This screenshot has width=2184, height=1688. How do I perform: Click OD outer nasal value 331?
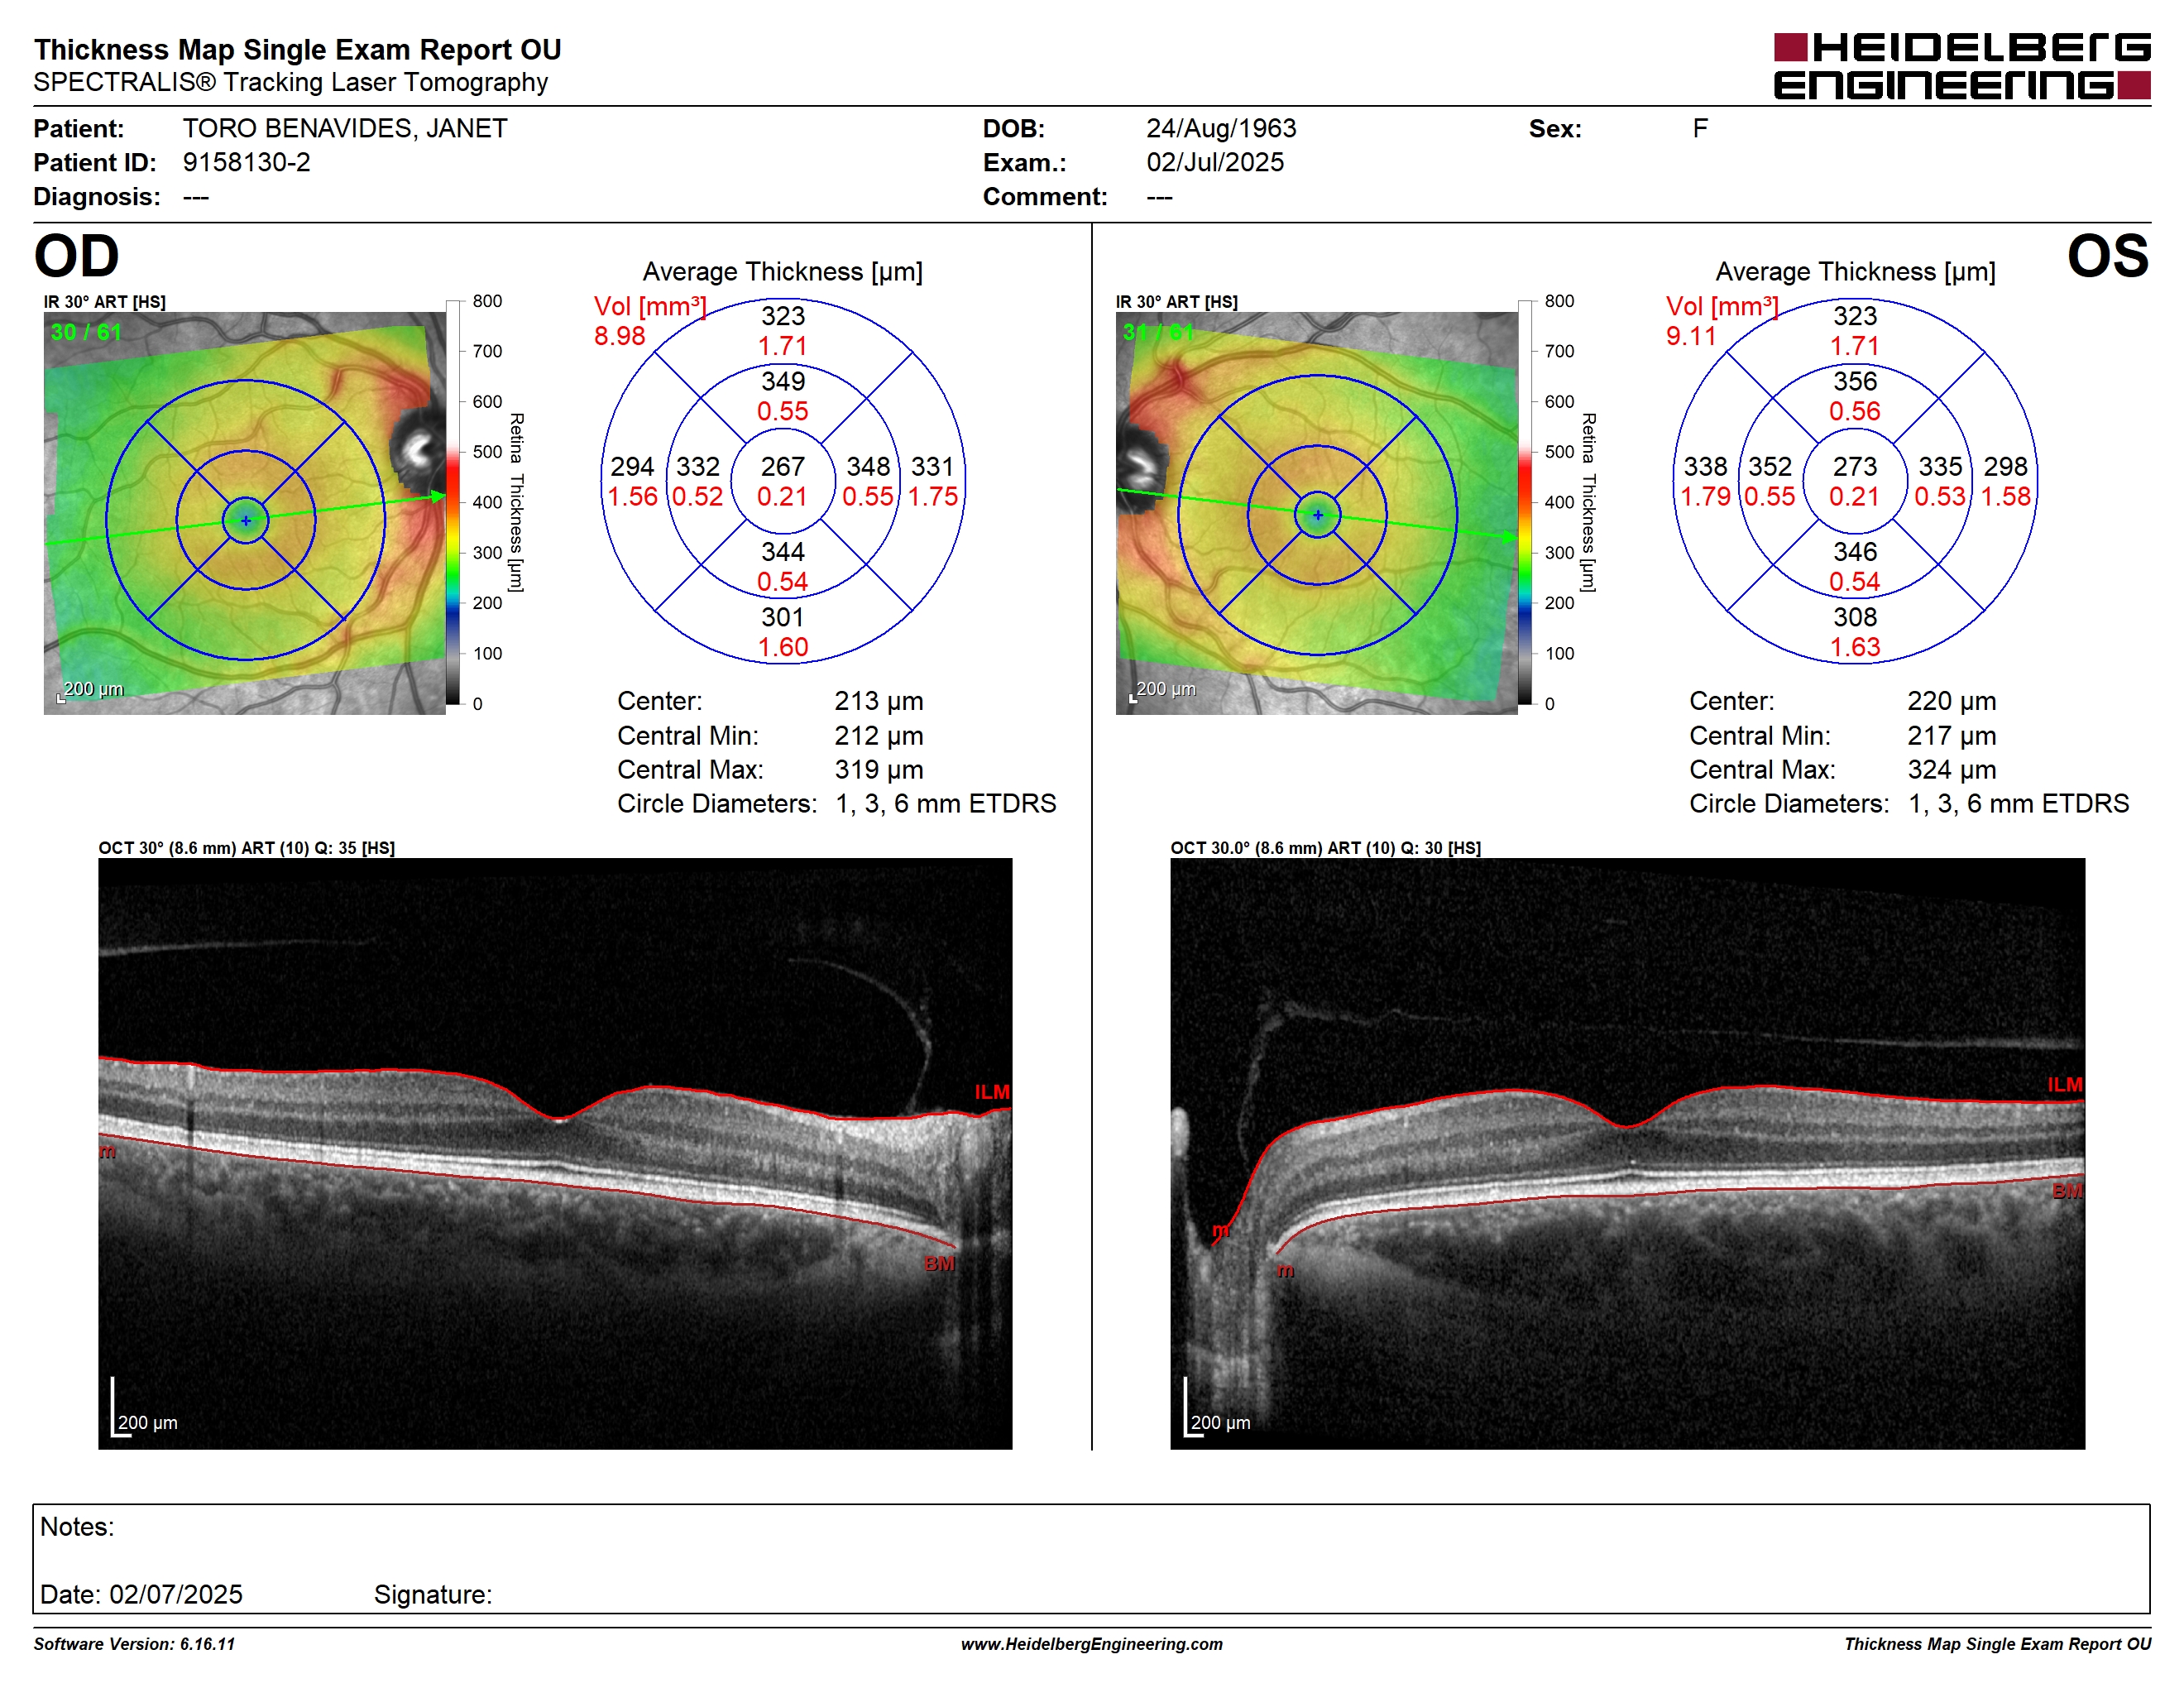932,467
